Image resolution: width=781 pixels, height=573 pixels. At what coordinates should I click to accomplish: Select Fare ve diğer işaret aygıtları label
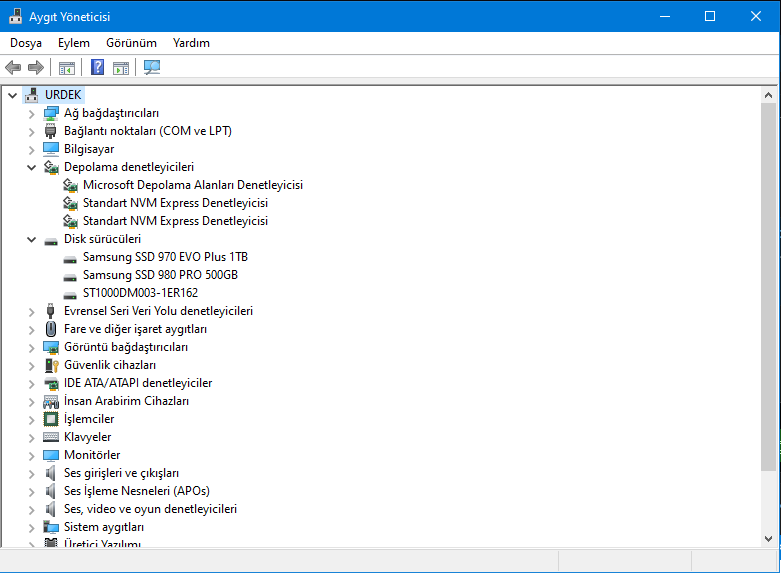[x=135, y=329]
